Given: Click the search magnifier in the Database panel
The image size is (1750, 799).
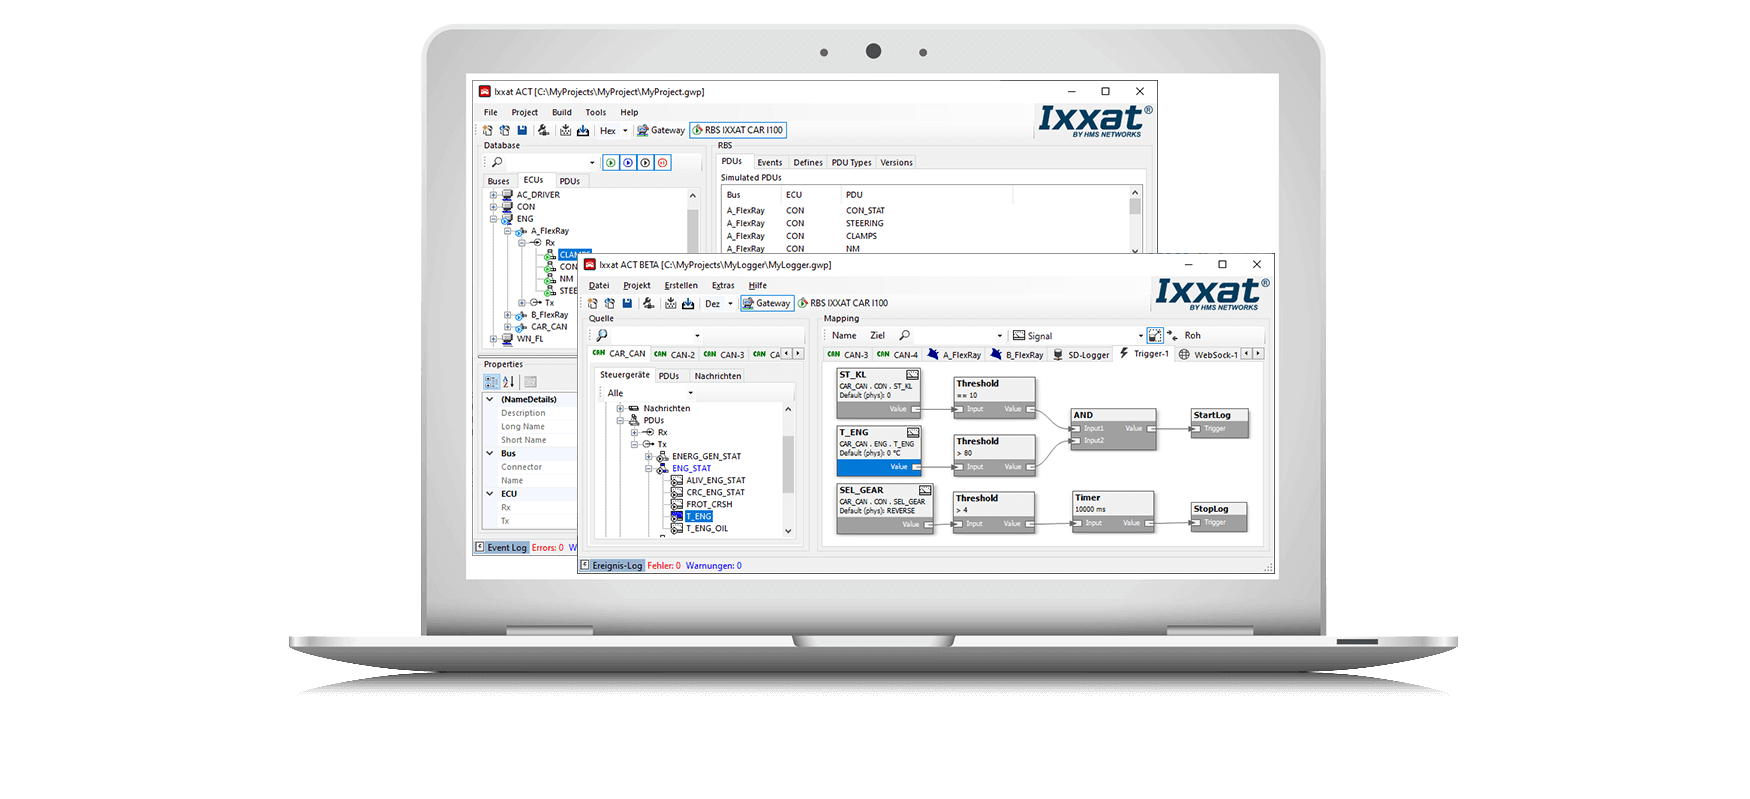Looking at the screenshot, I should (x=497, y=162).
